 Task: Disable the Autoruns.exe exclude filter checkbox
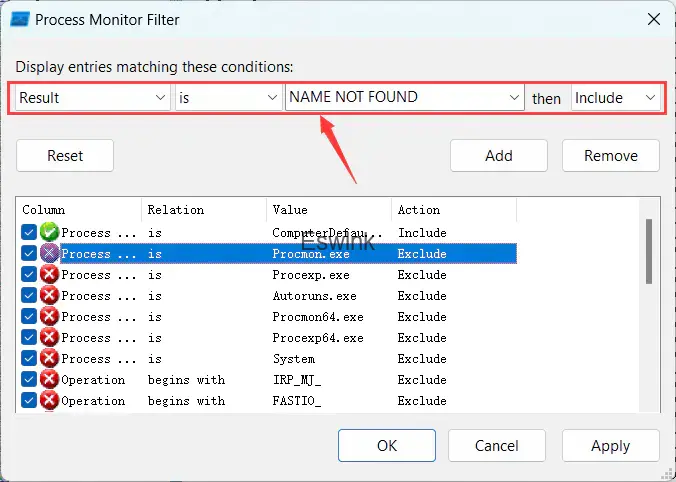point(30,296)
